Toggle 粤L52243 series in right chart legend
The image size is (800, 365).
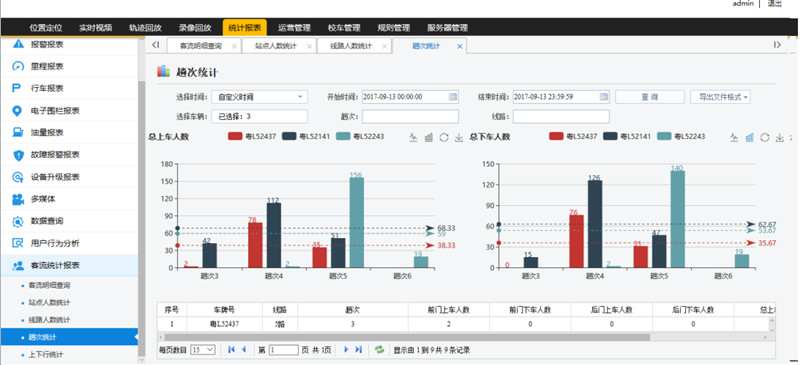pos(681,136)
